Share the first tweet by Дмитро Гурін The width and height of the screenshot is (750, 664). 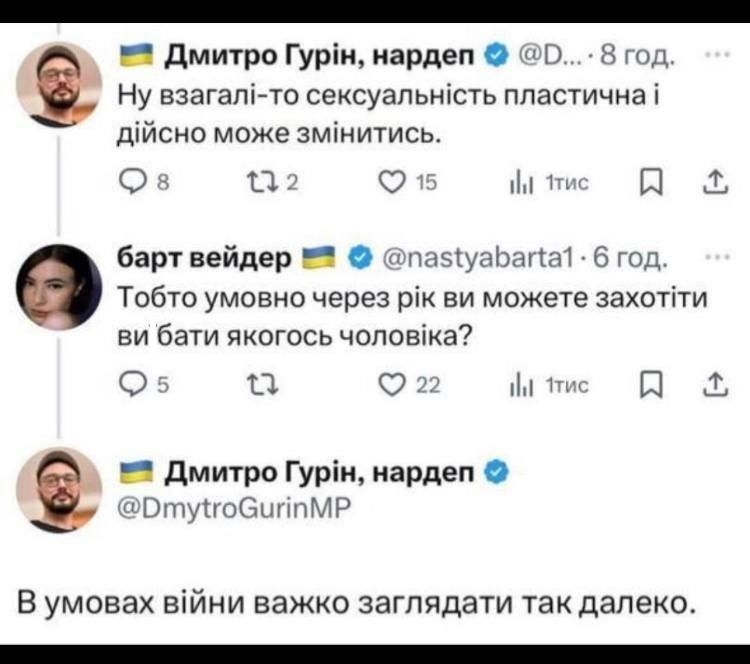tap(713, 181)
